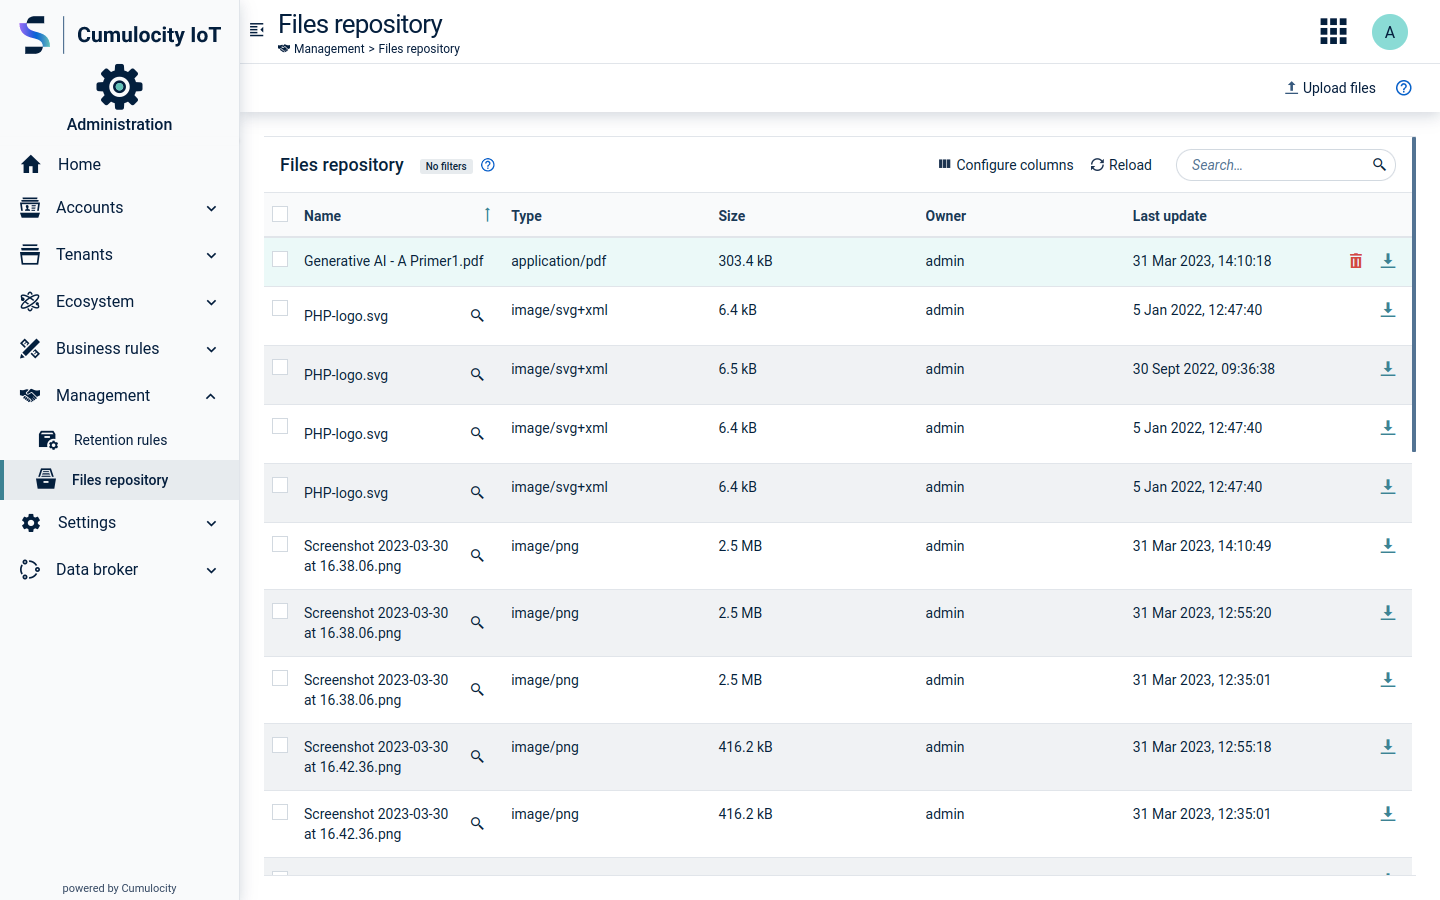
Task: Click the Last update column header
Action: click(1169, 216)
